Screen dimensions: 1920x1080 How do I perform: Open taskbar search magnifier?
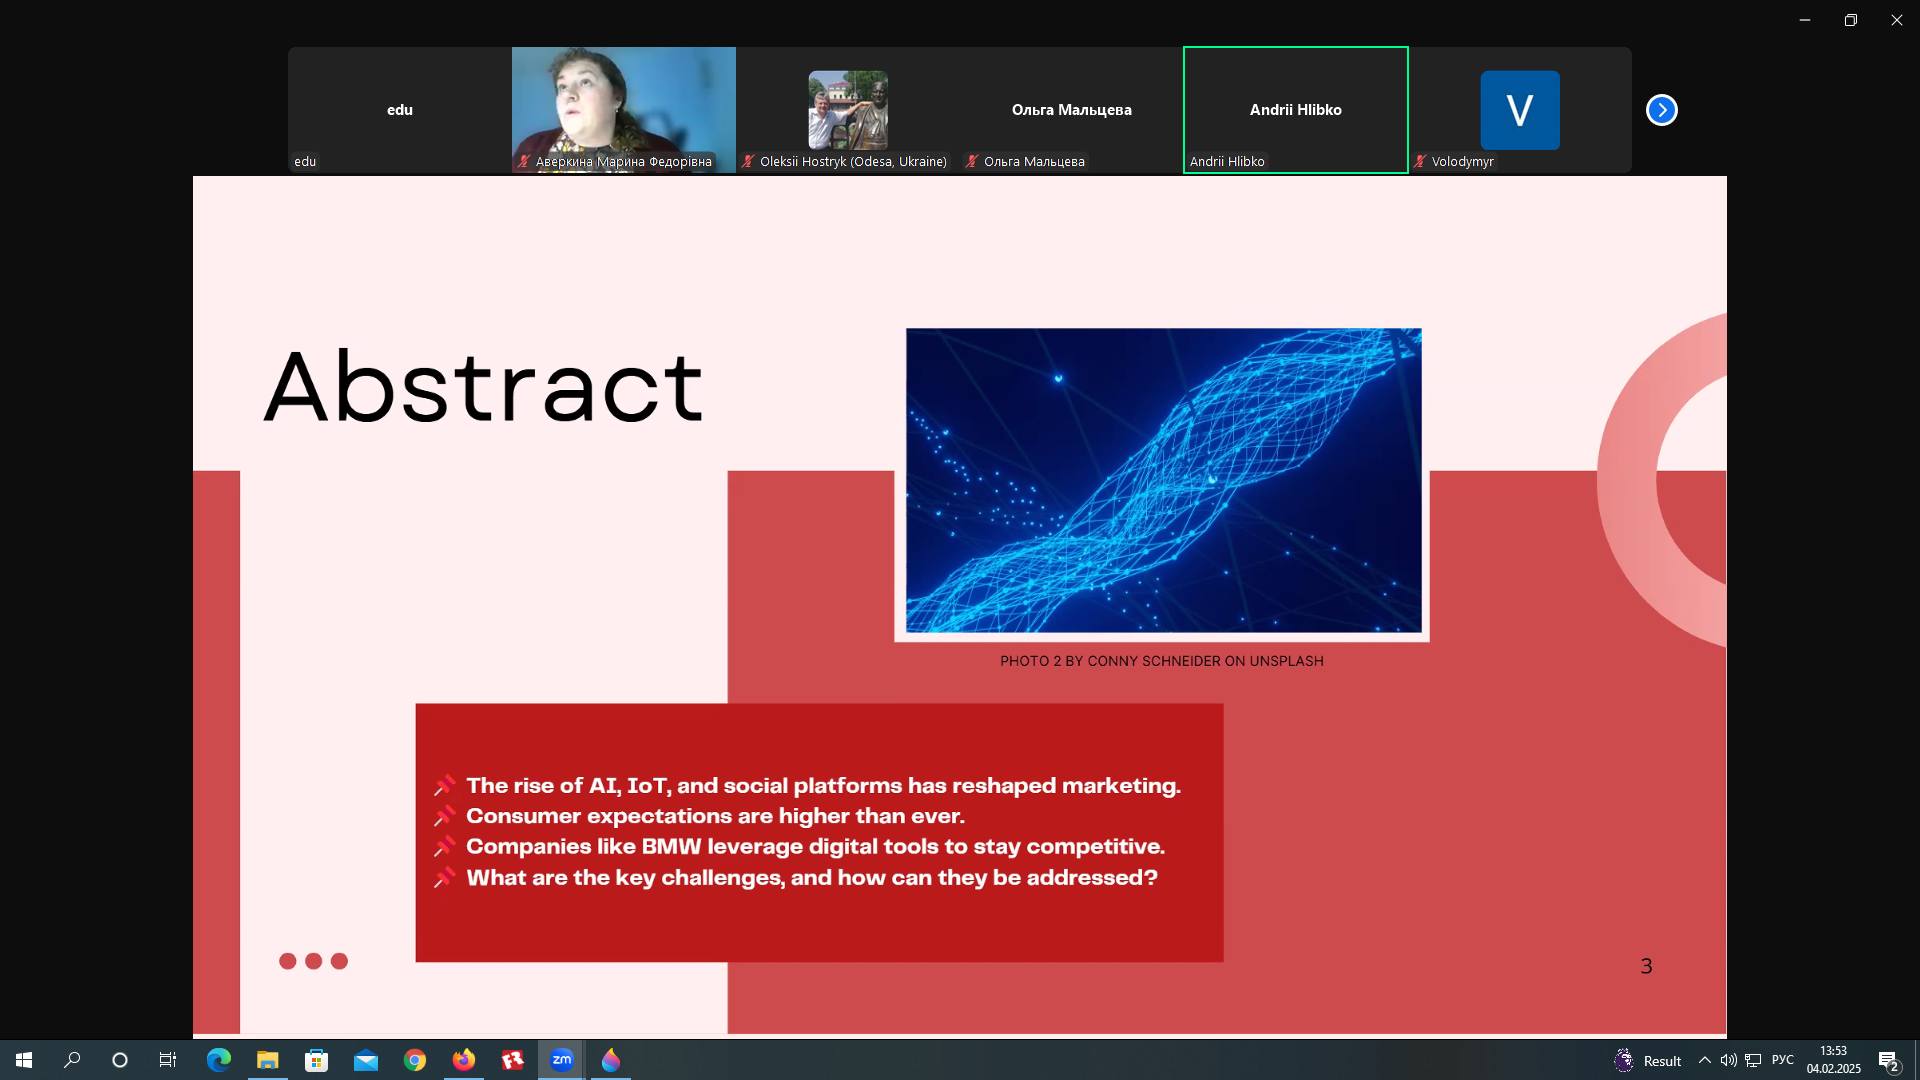pos(72,1060)
